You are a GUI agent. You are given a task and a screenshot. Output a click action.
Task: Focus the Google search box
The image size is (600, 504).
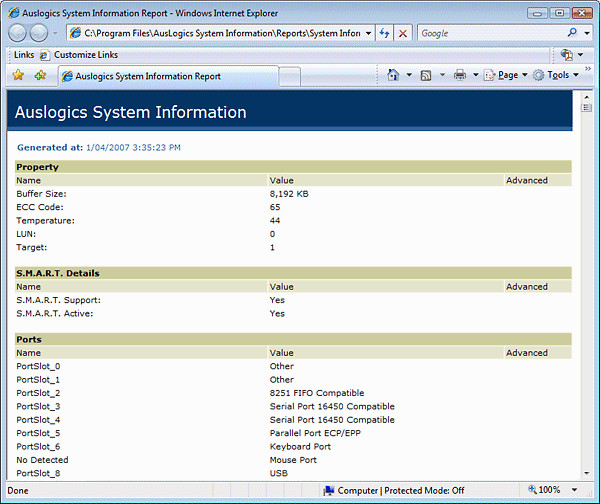coord(492,33)
